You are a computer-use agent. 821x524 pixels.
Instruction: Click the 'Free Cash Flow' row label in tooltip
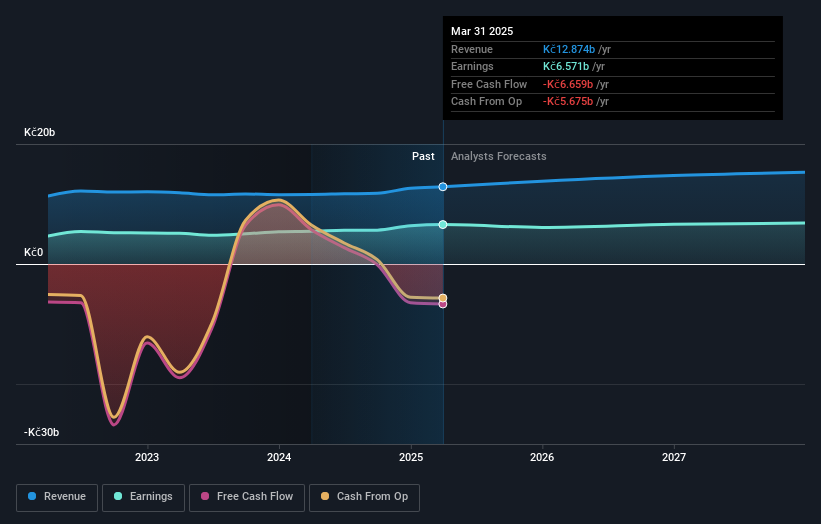[489, 84]
